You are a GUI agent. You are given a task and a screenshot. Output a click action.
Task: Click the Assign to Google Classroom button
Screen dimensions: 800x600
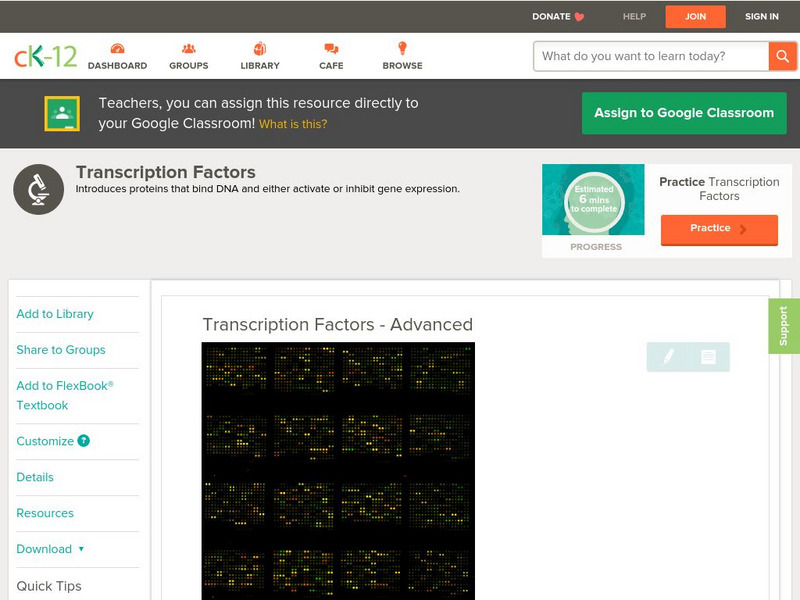(684, 112)
